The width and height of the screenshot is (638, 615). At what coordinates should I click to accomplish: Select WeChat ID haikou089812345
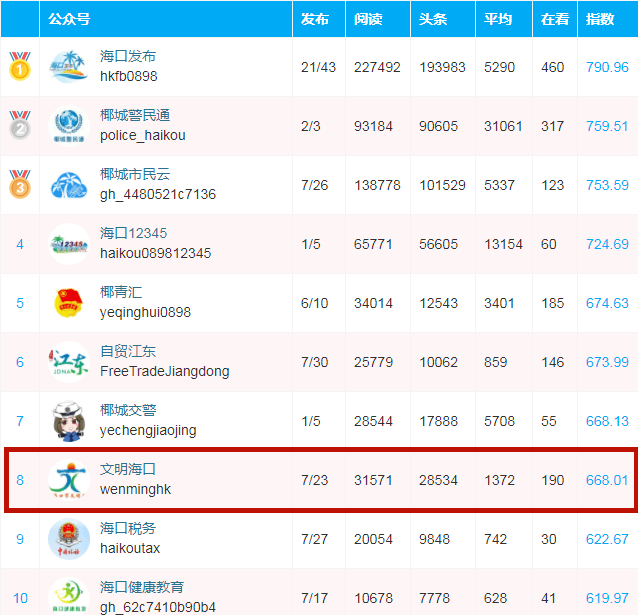(x=155, y=253)
